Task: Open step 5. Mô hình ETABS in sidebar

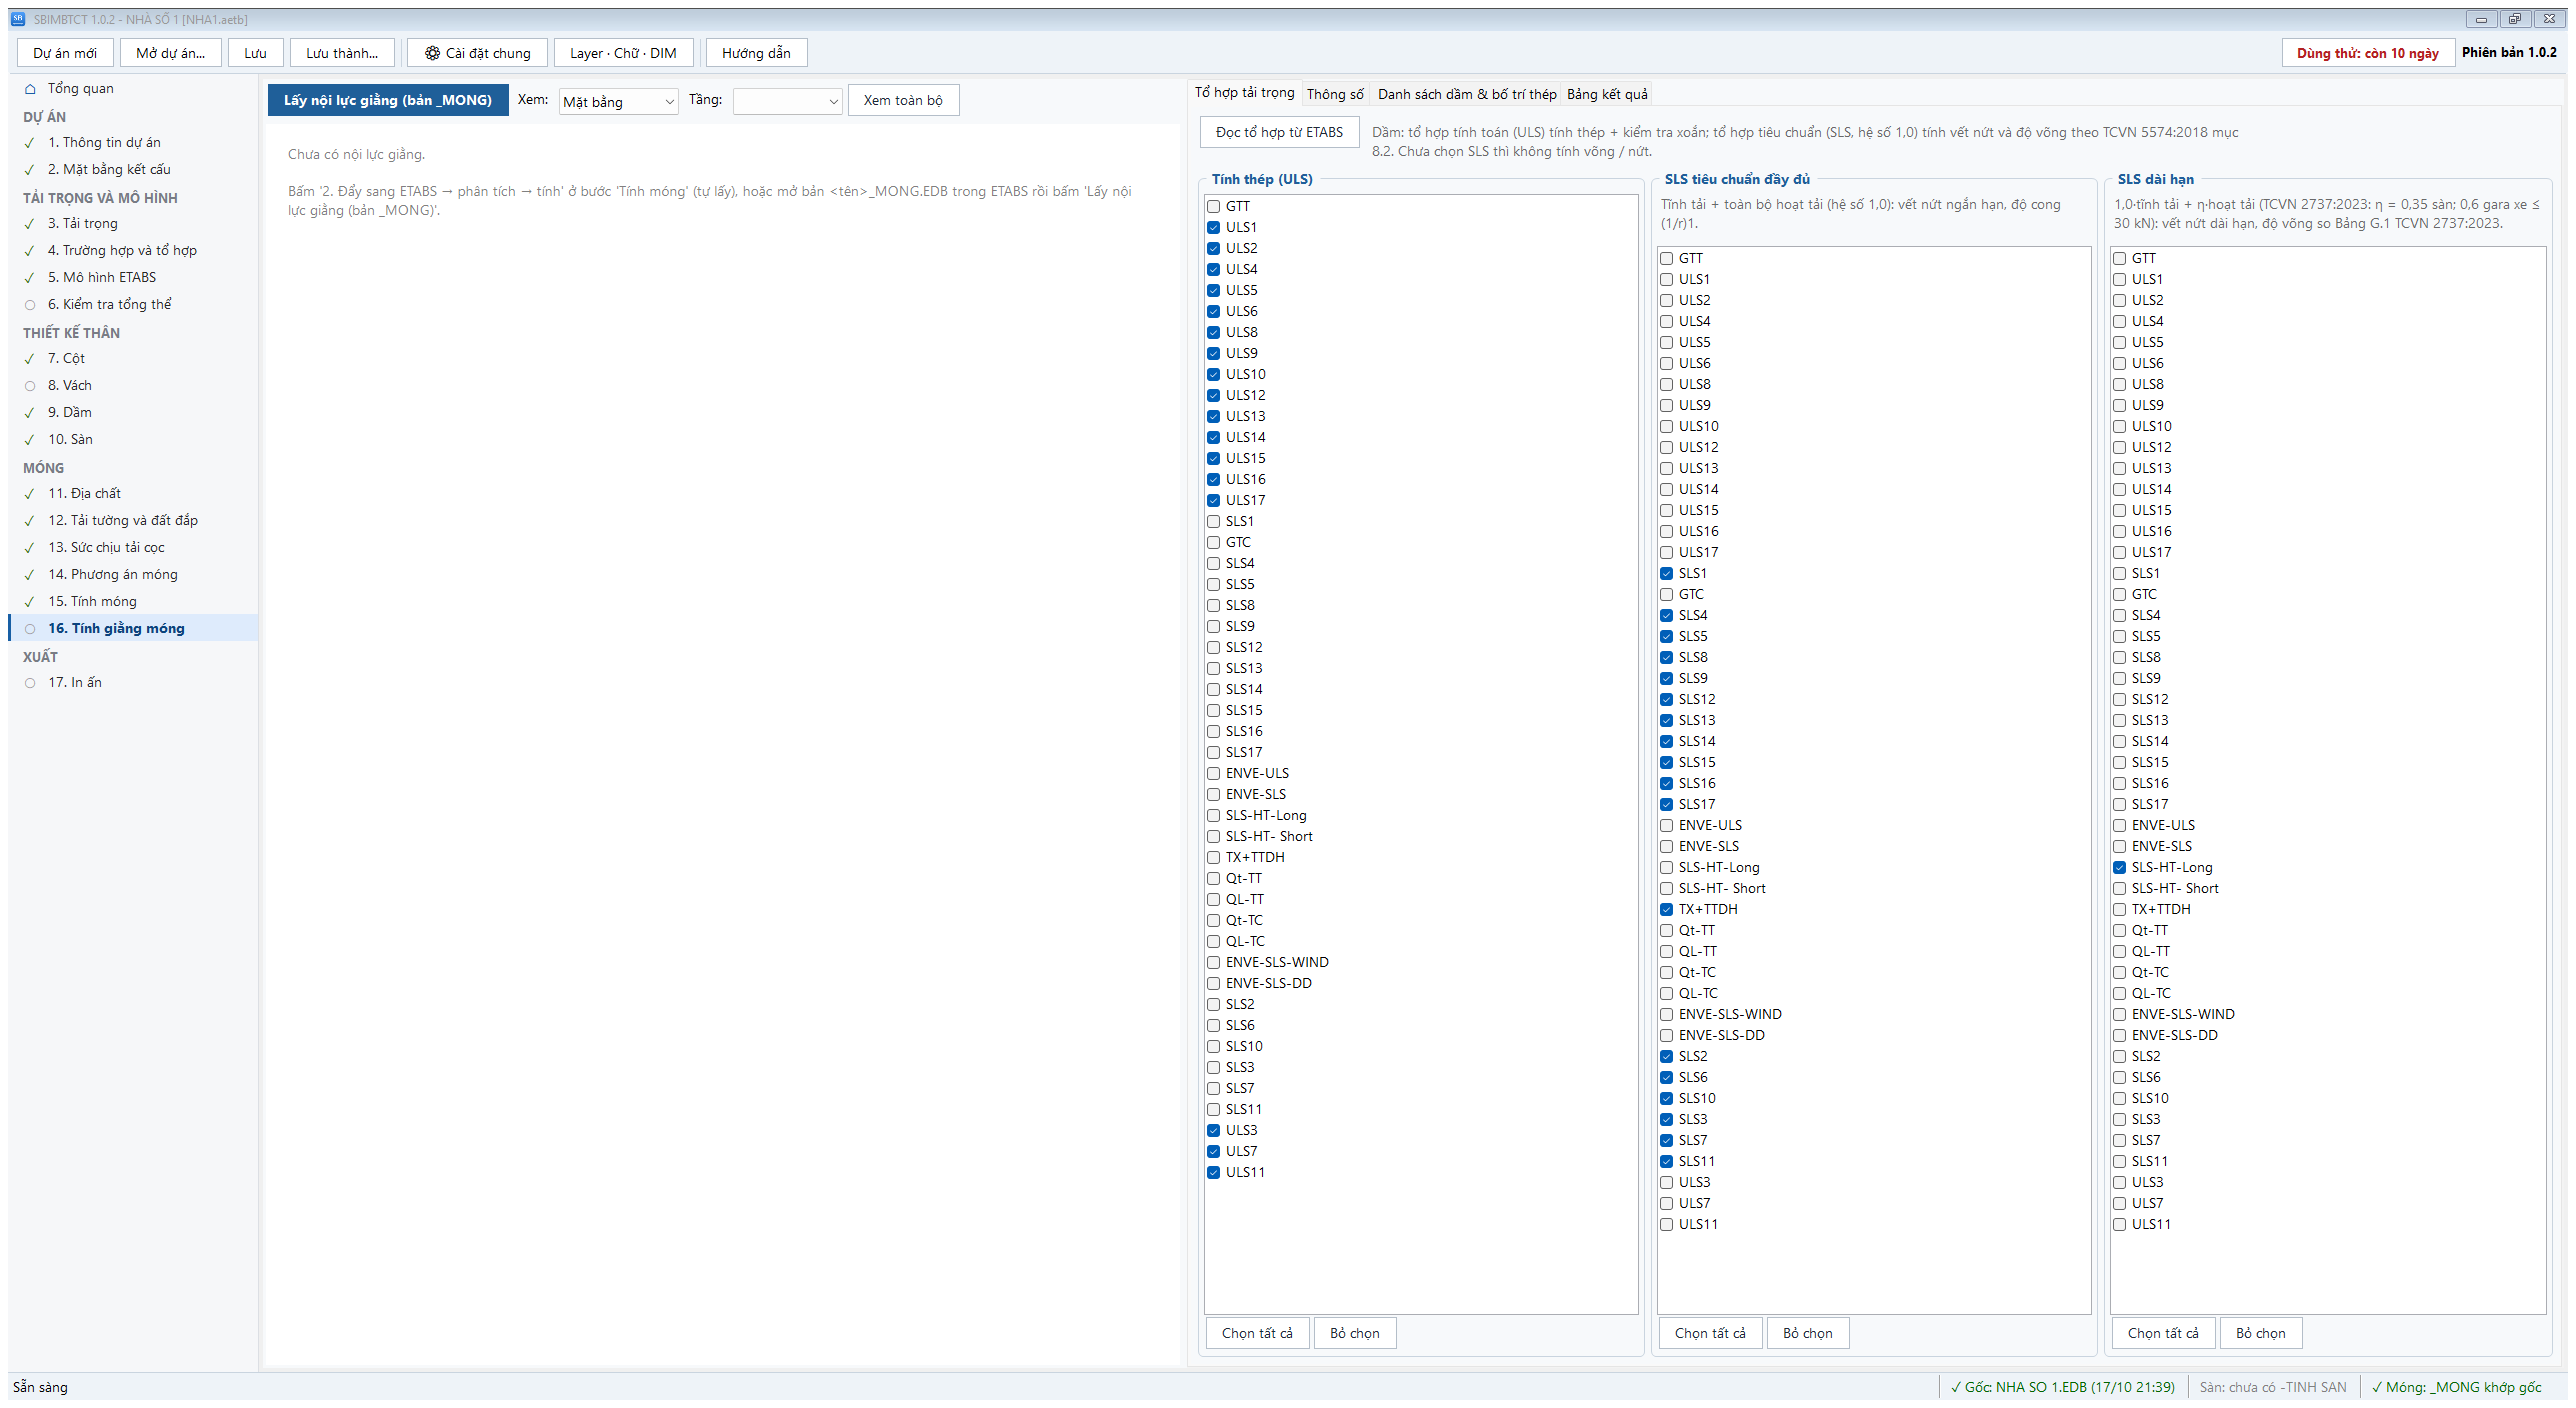Action: [x=133, y=277]
